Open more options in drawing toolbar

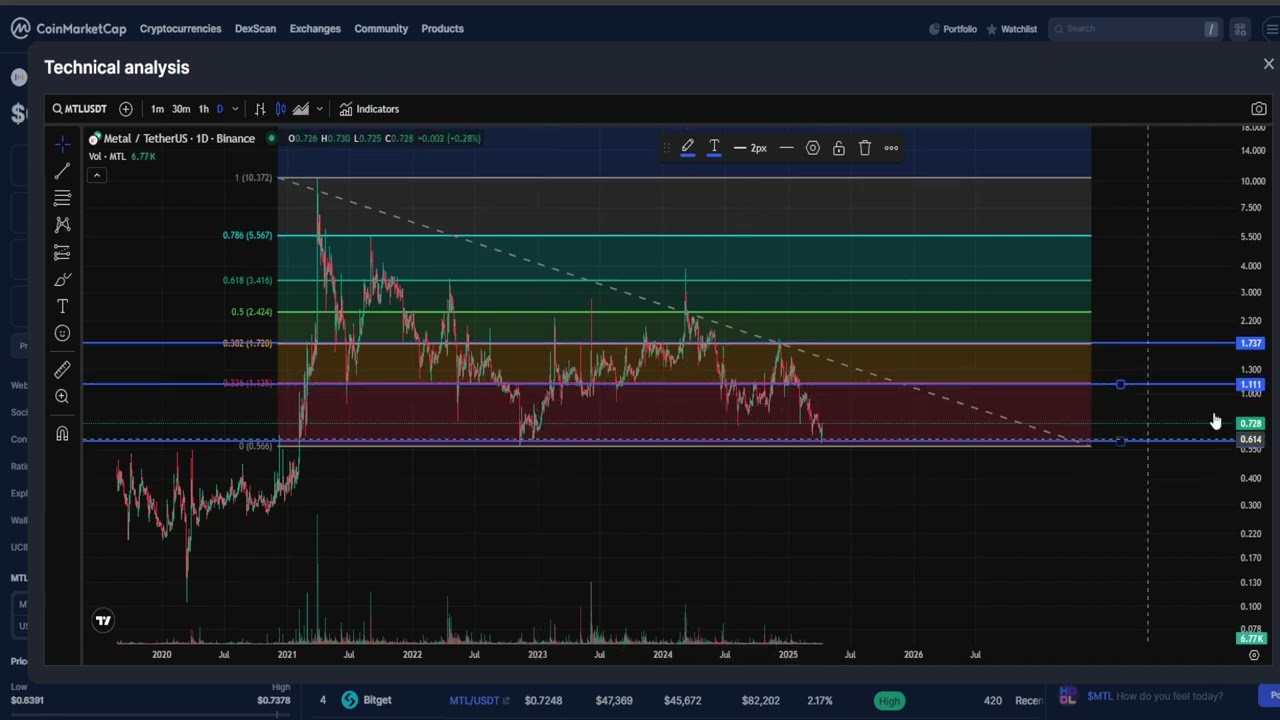(891, 148)
